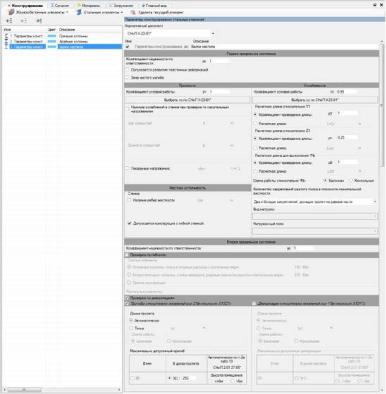Click second list icon under the toolbar
The image size is (386, 394).
[24, 21]
